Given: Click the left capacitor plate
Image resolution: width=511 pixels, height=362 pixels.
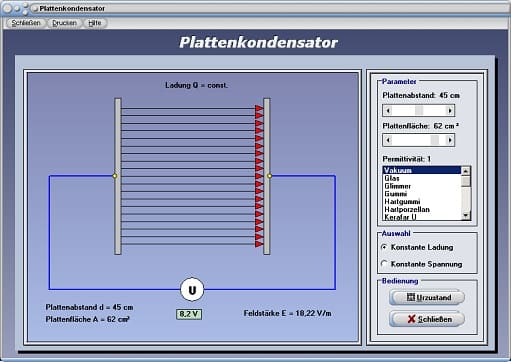Looking at the screenshot, I should pos(118,176).
